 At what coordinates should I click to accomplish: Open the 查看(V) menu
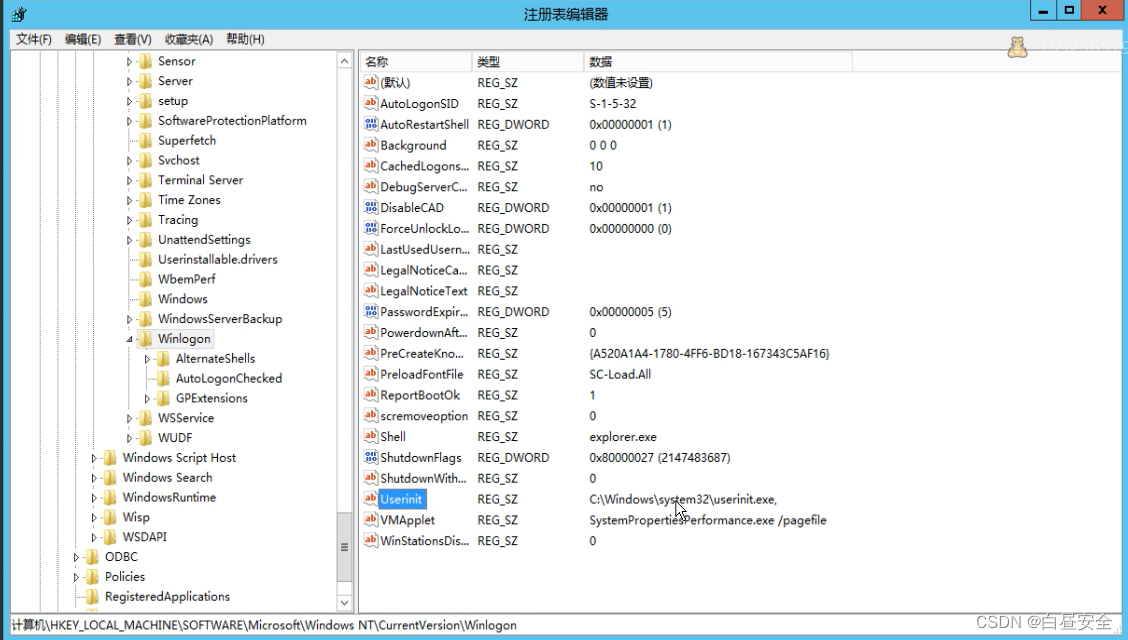(x=132, y=39)
